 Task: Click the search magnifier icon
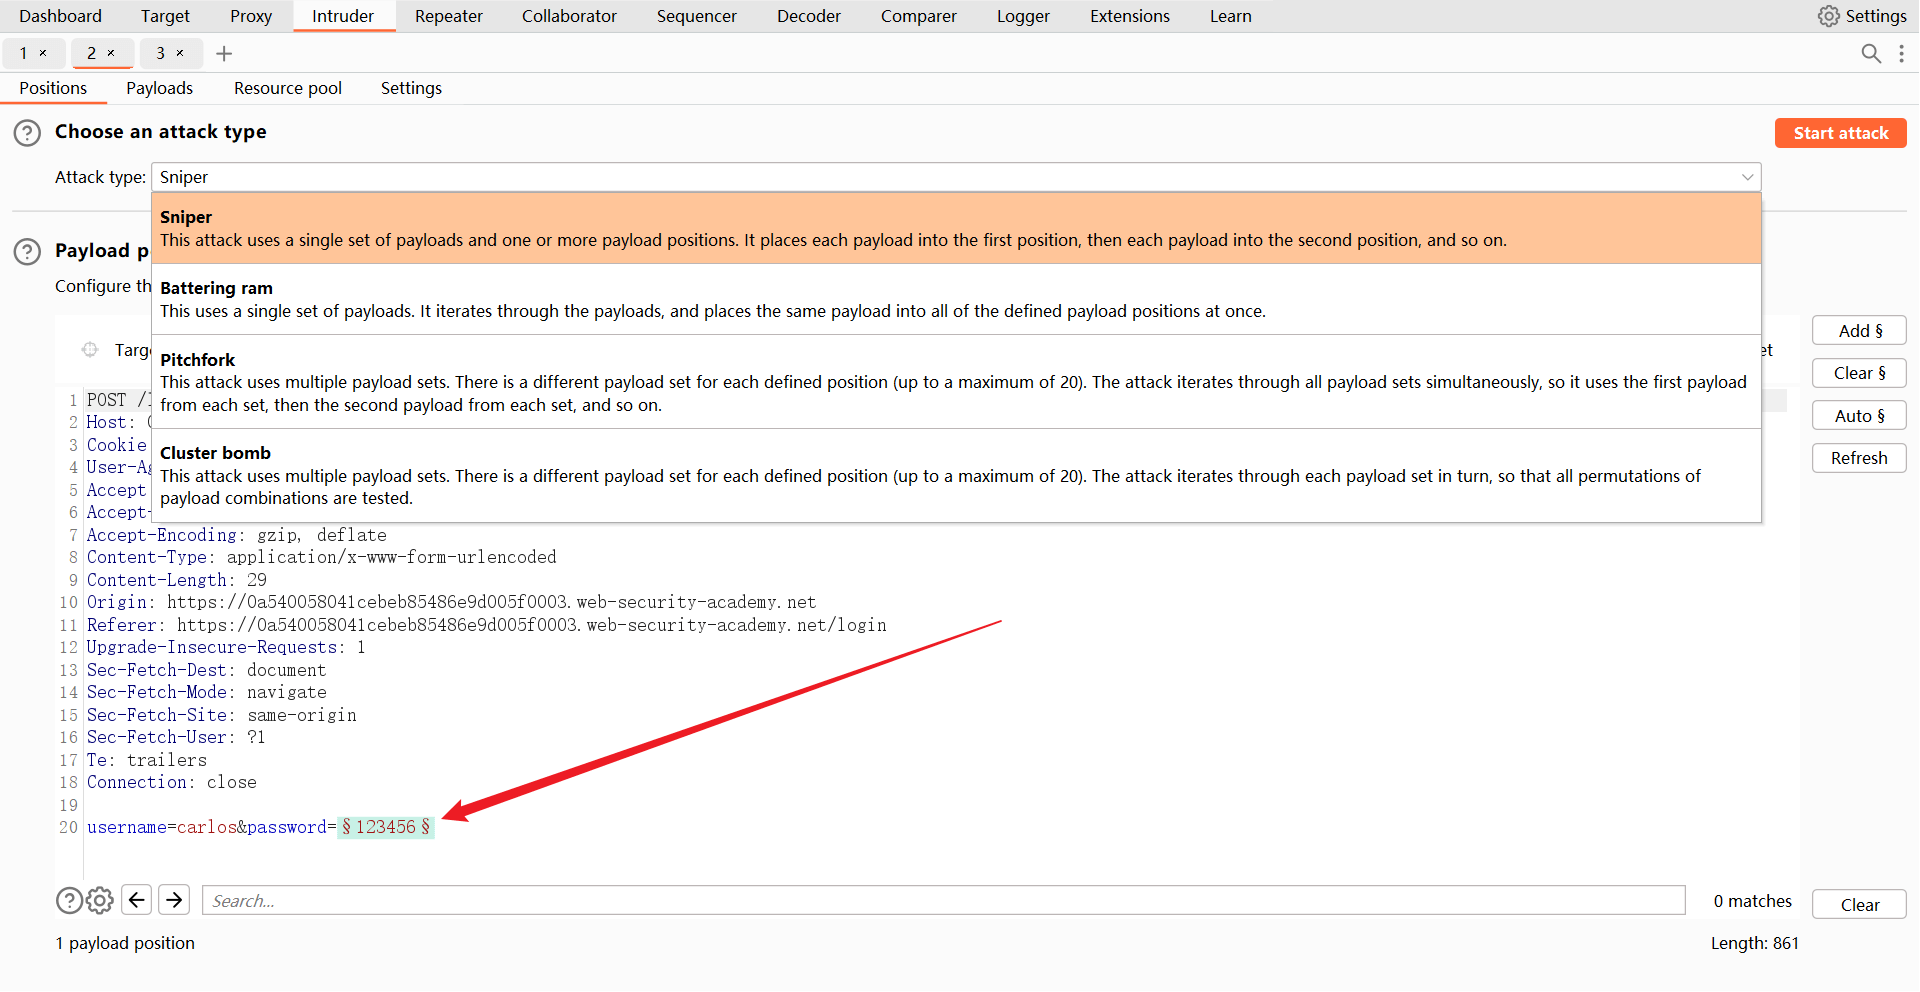[1871, 53]
